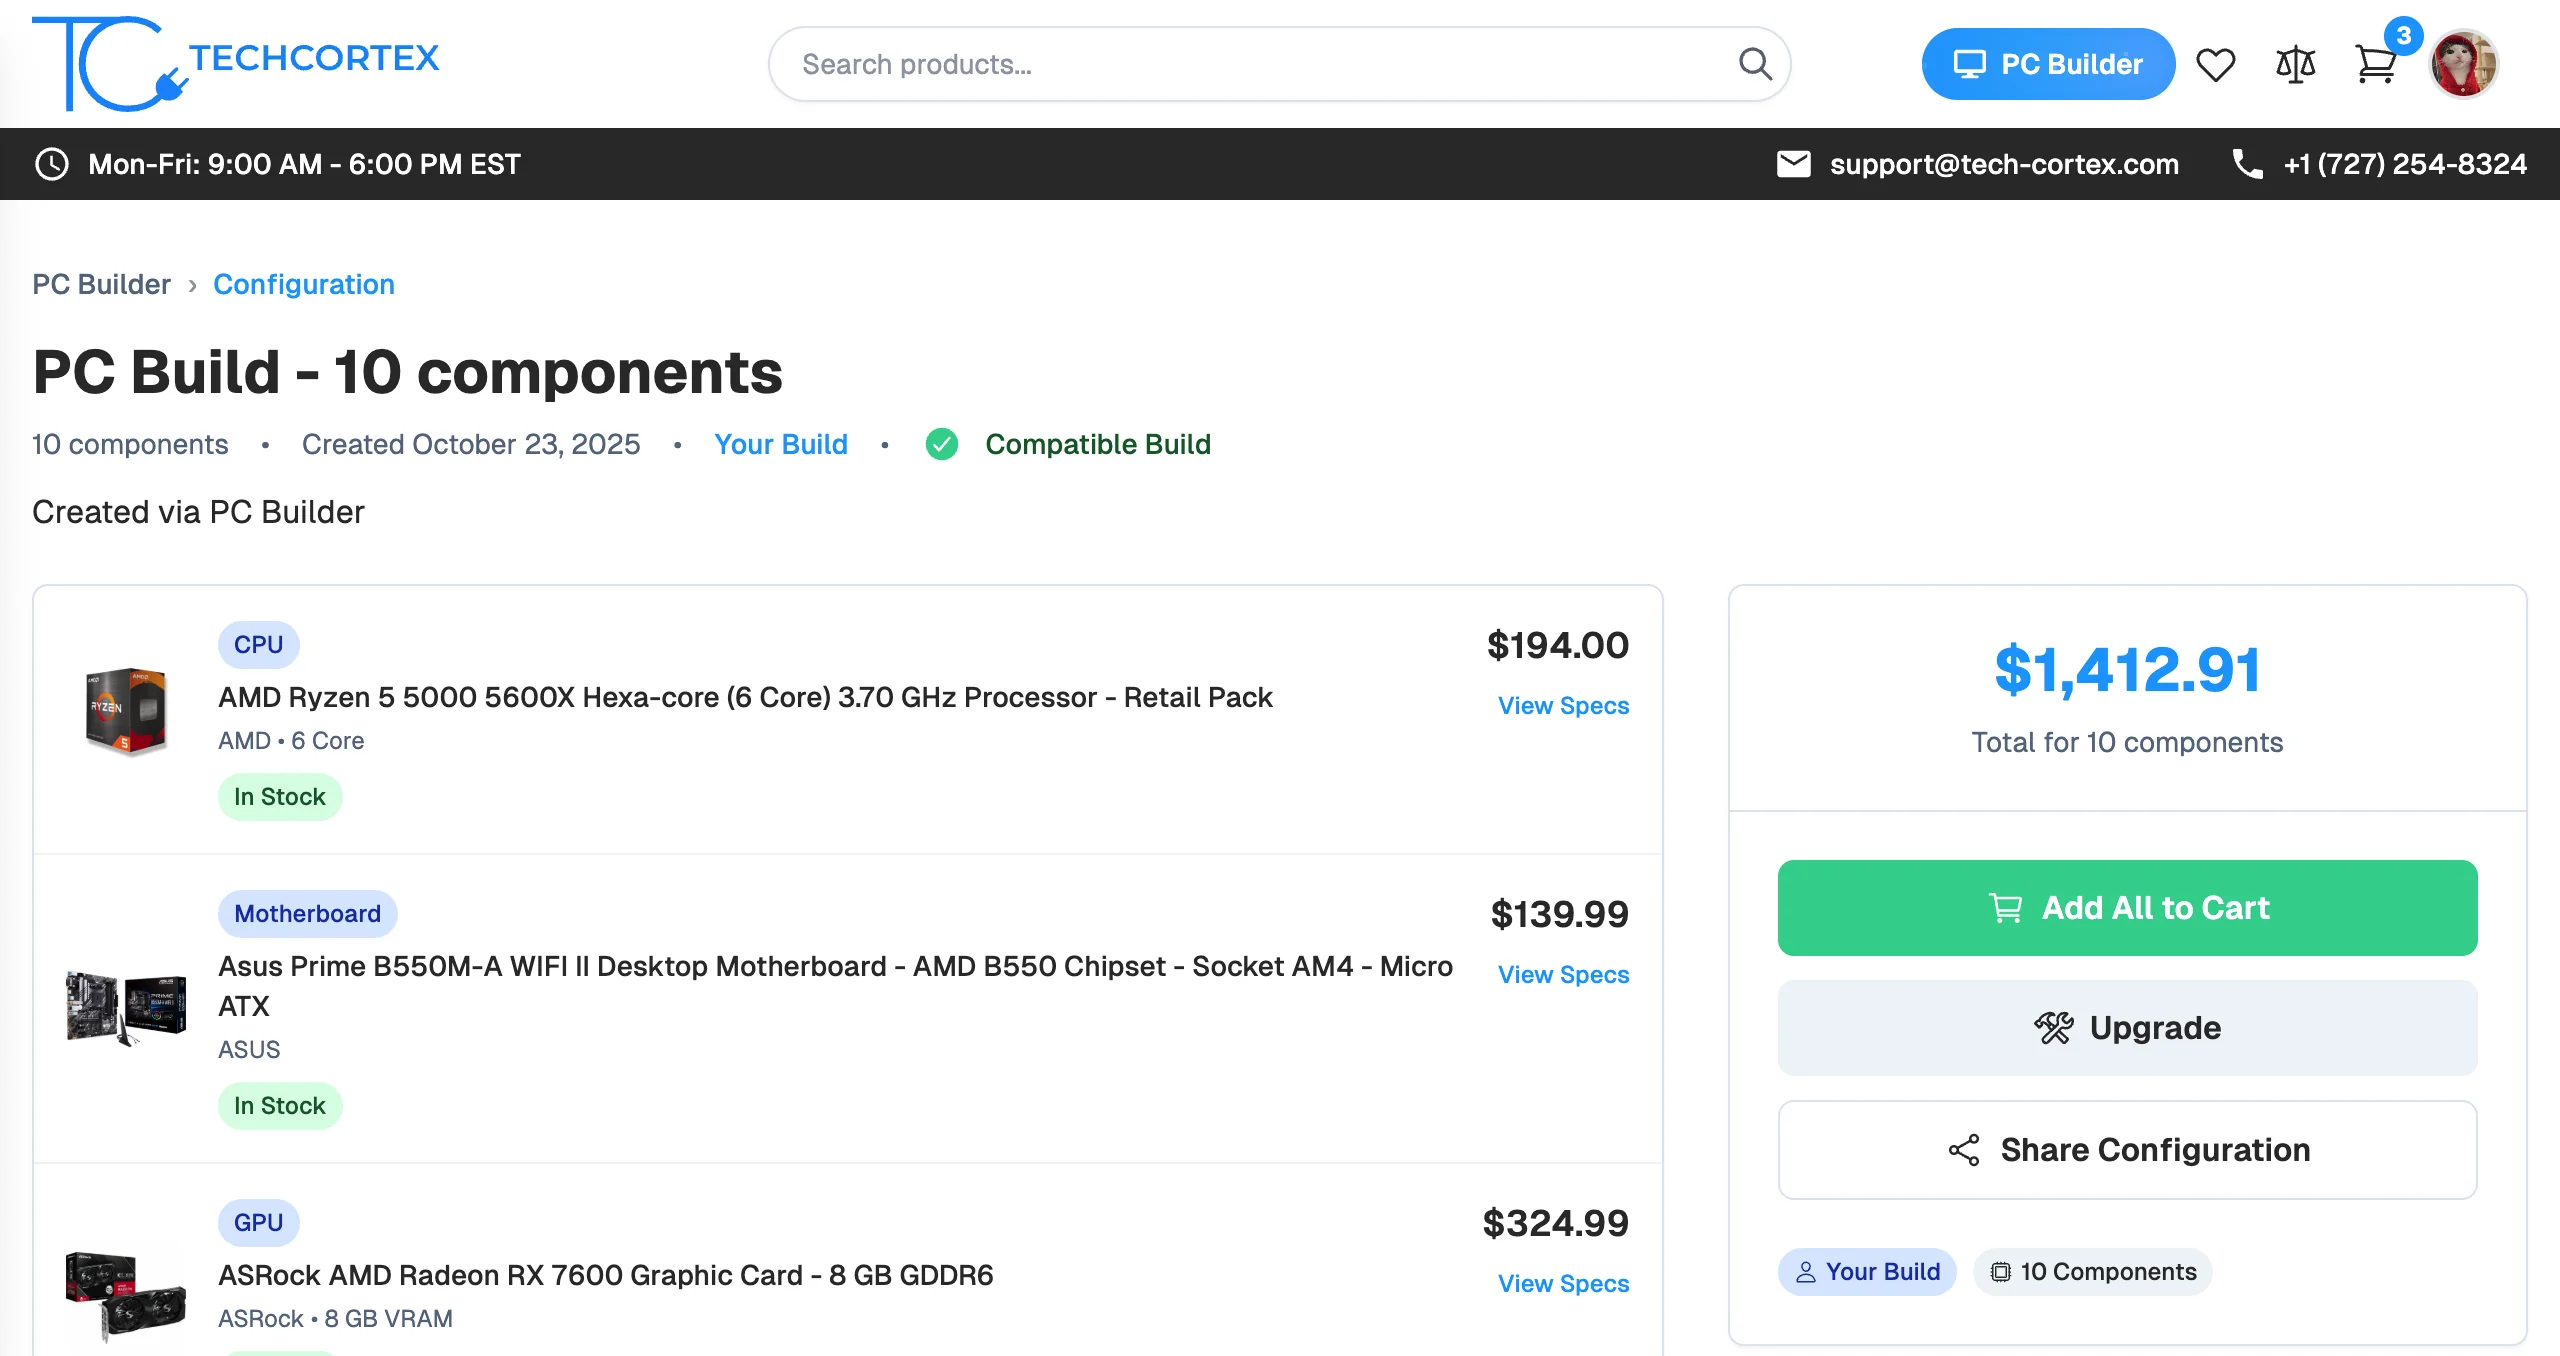The image size is (2560, 1356).
Task: Click the CPU category badge
Action: [258, 645]
